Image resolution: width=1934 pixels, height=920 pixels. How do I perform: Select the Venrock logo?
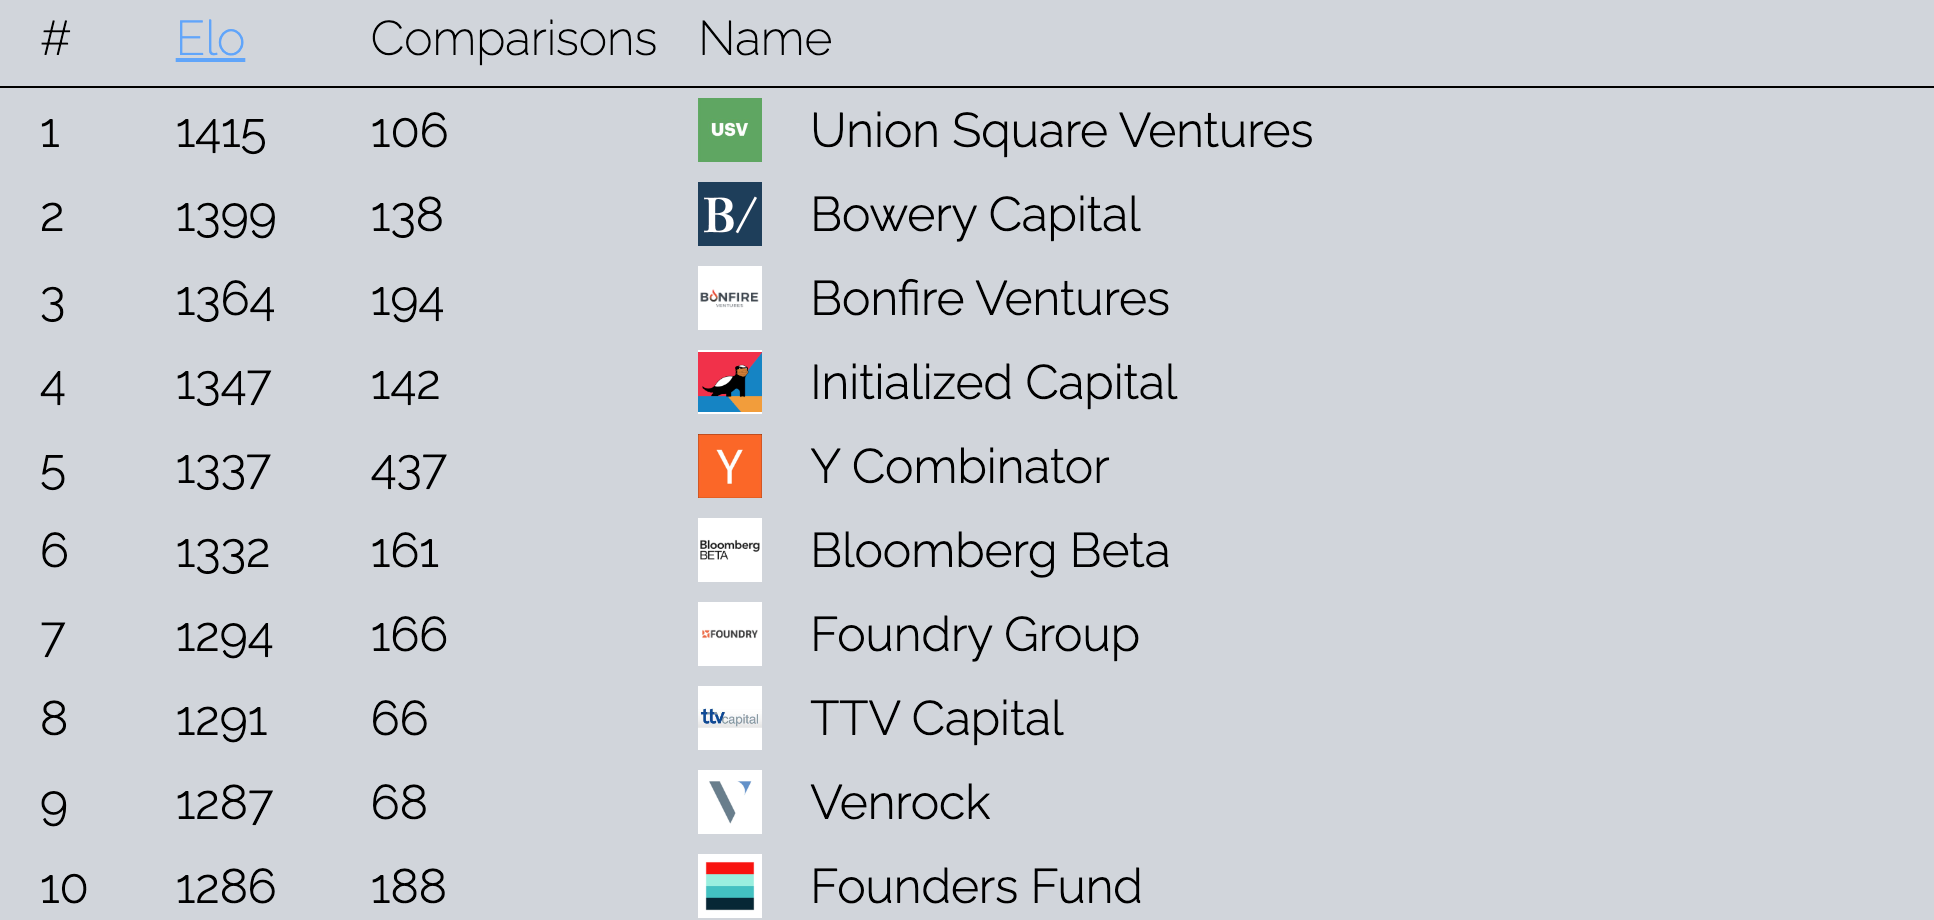(729, 802)
